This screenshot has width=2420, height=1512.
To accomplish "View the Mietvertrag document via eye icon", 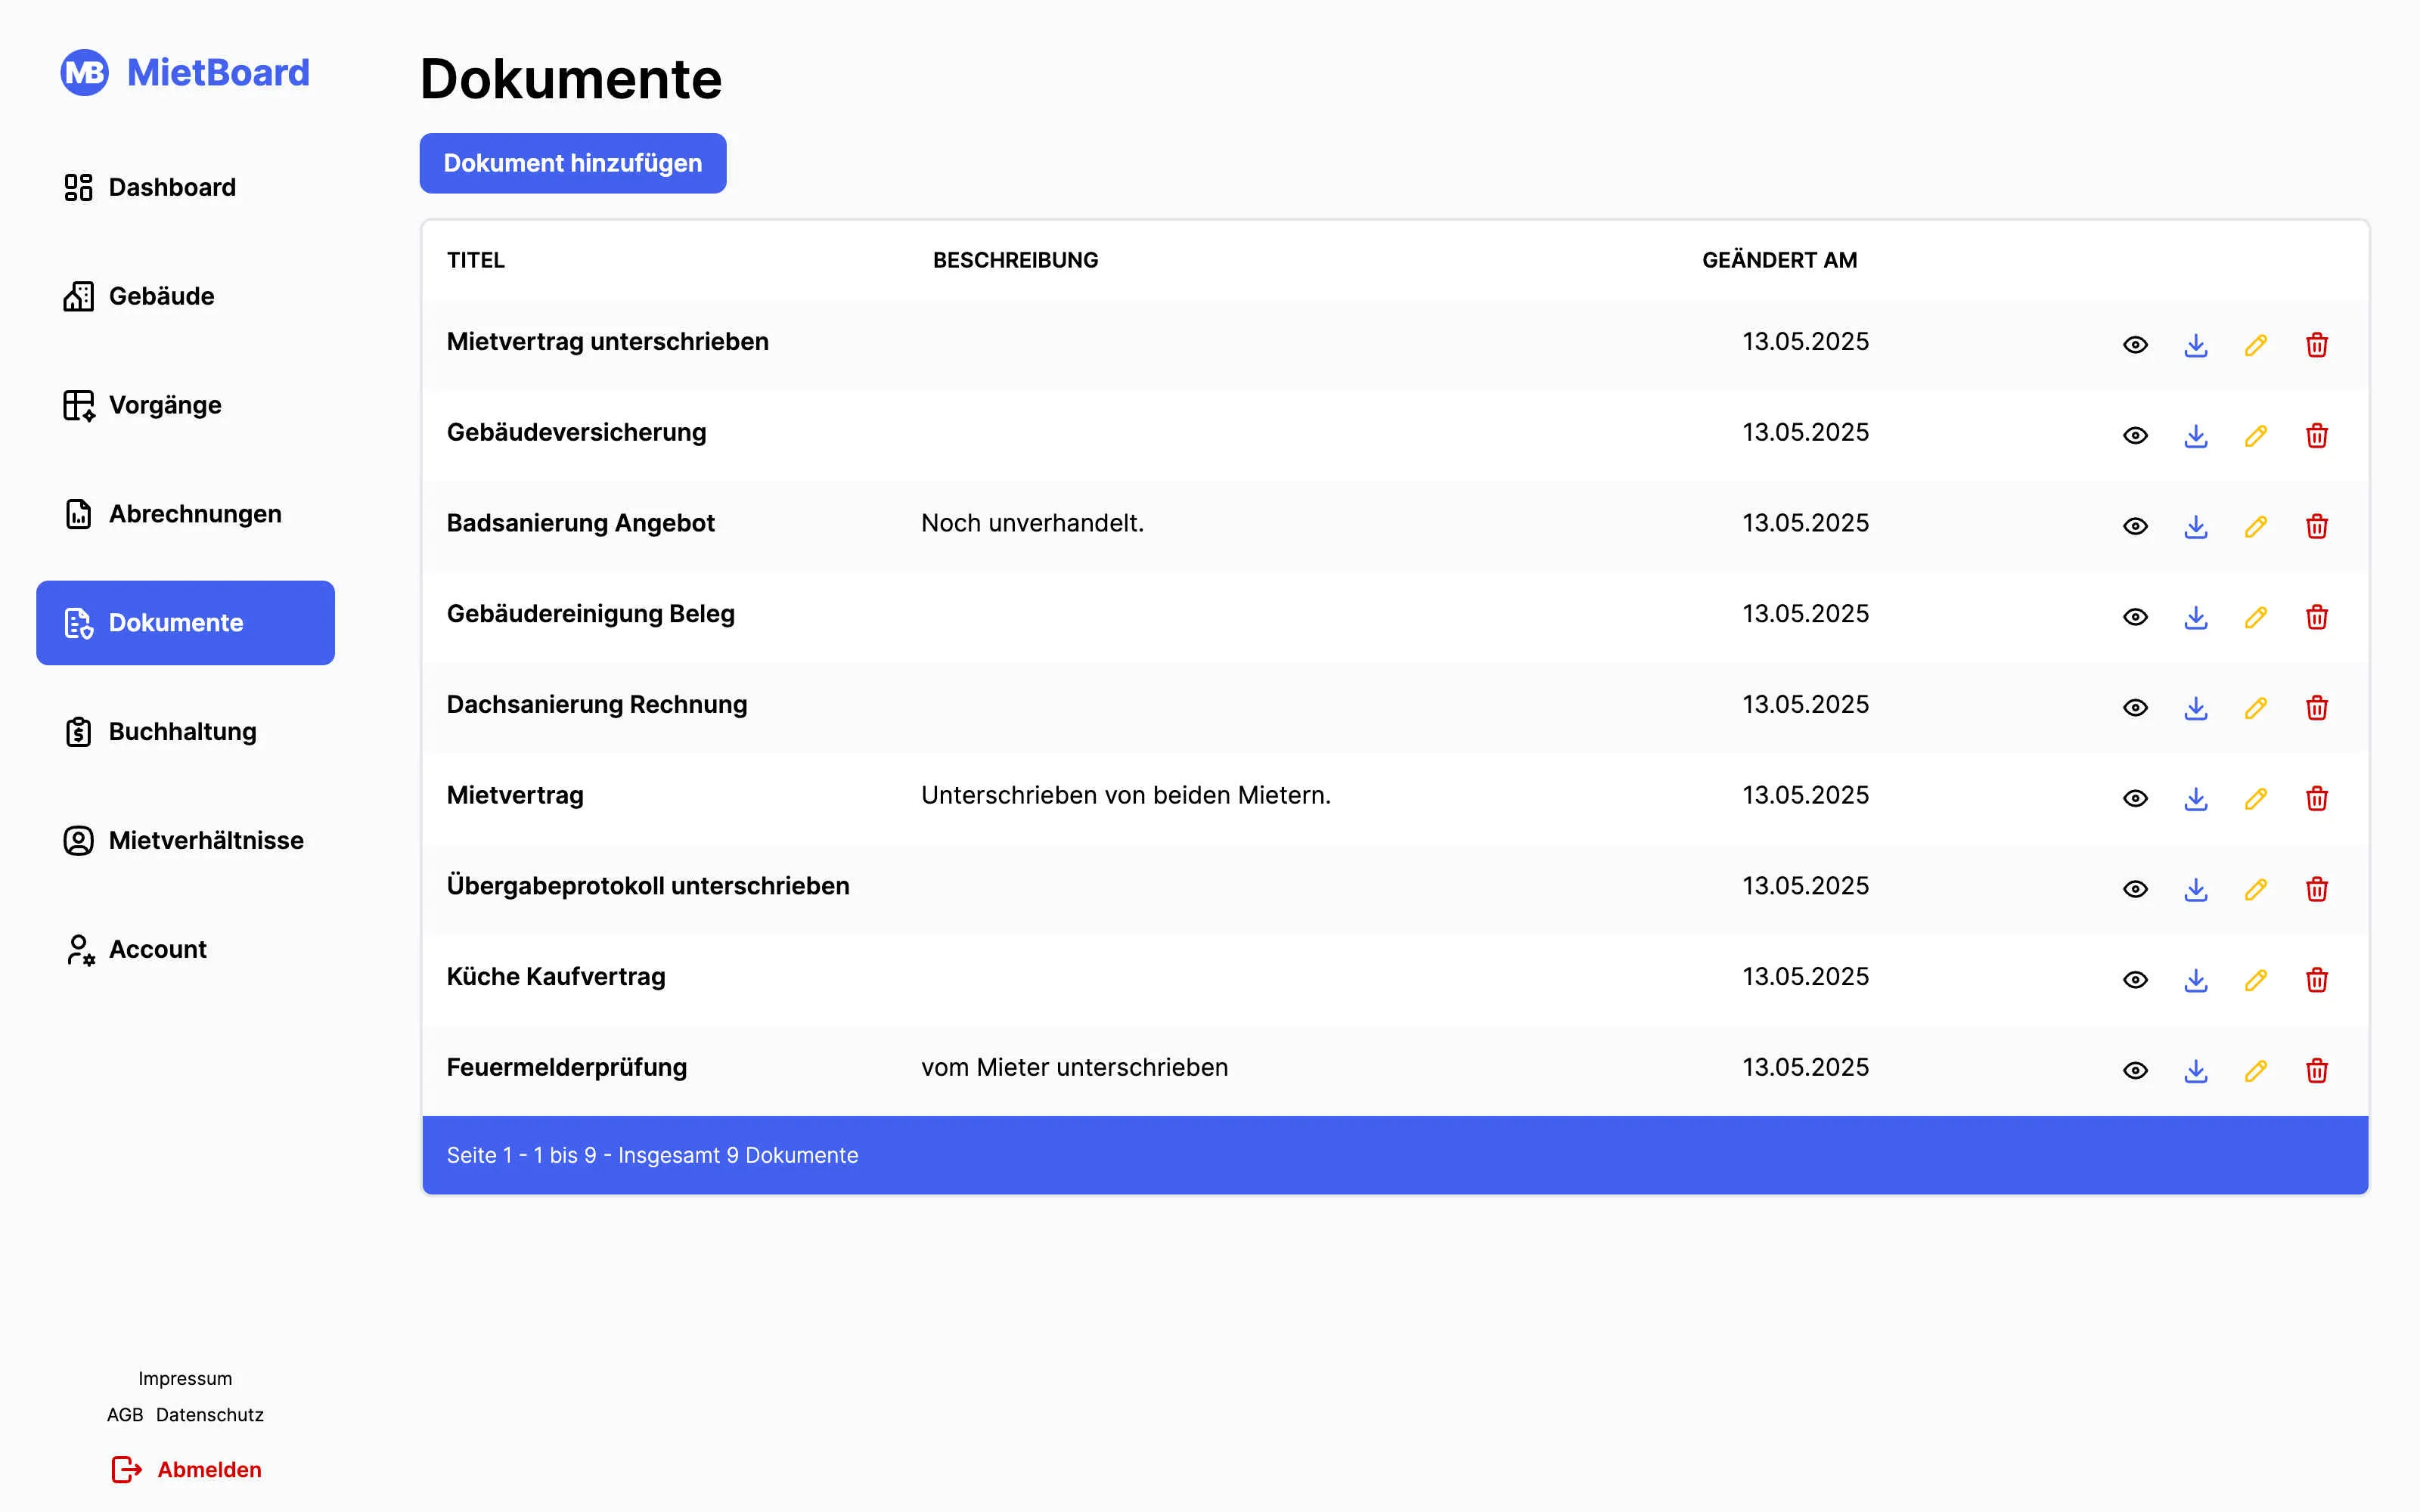I will [2135, 798].
